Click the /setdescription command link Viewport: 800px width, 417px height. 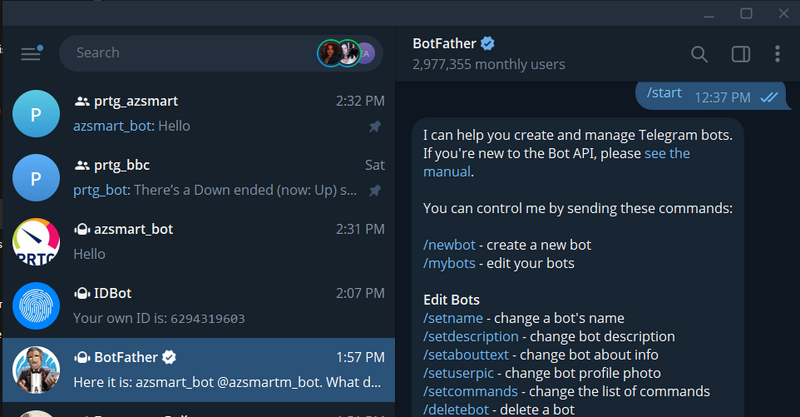coord(471,336)
